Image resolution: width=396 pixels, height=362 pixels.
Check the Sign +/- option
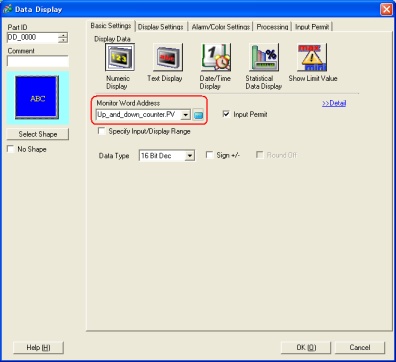coord(209,155)
